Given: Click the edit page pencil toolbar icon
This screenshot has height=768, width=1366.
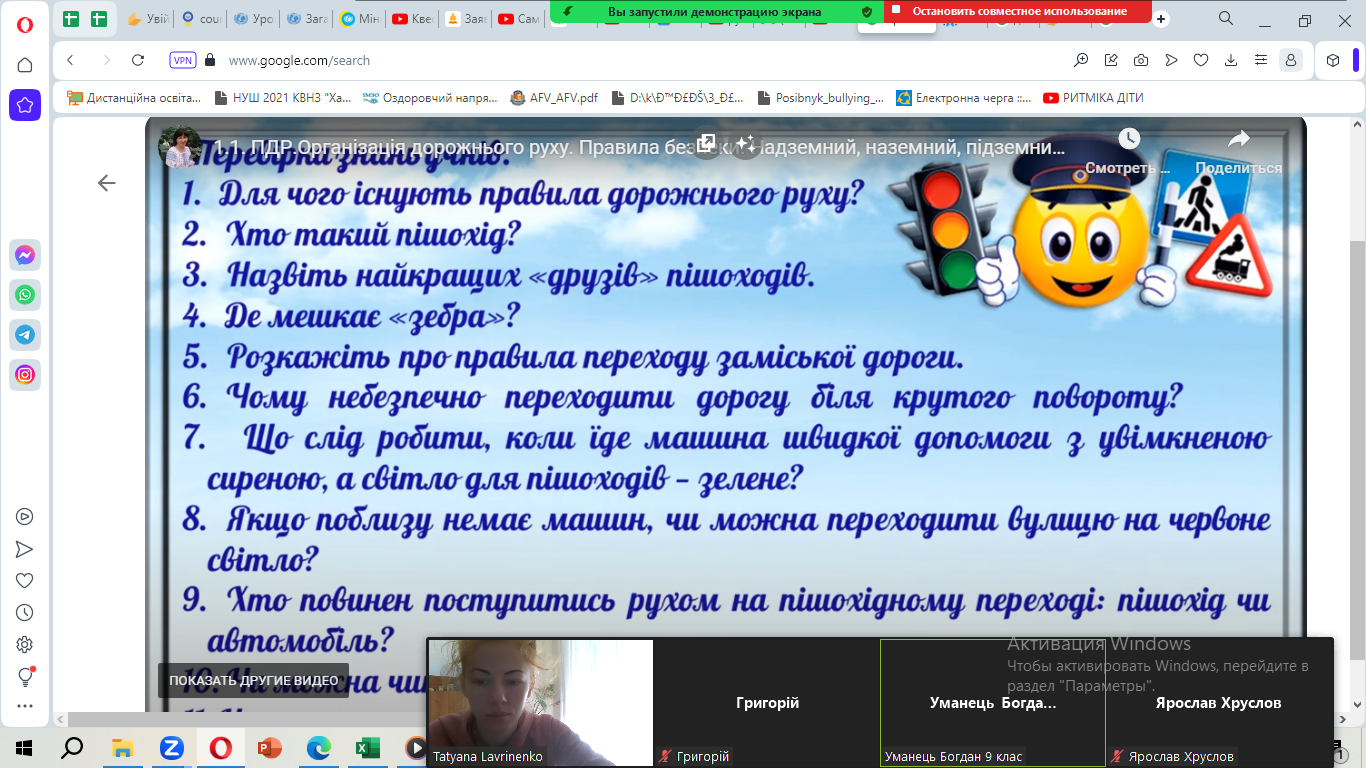Looking at the screenshot, I should [x=1111, y=60].
